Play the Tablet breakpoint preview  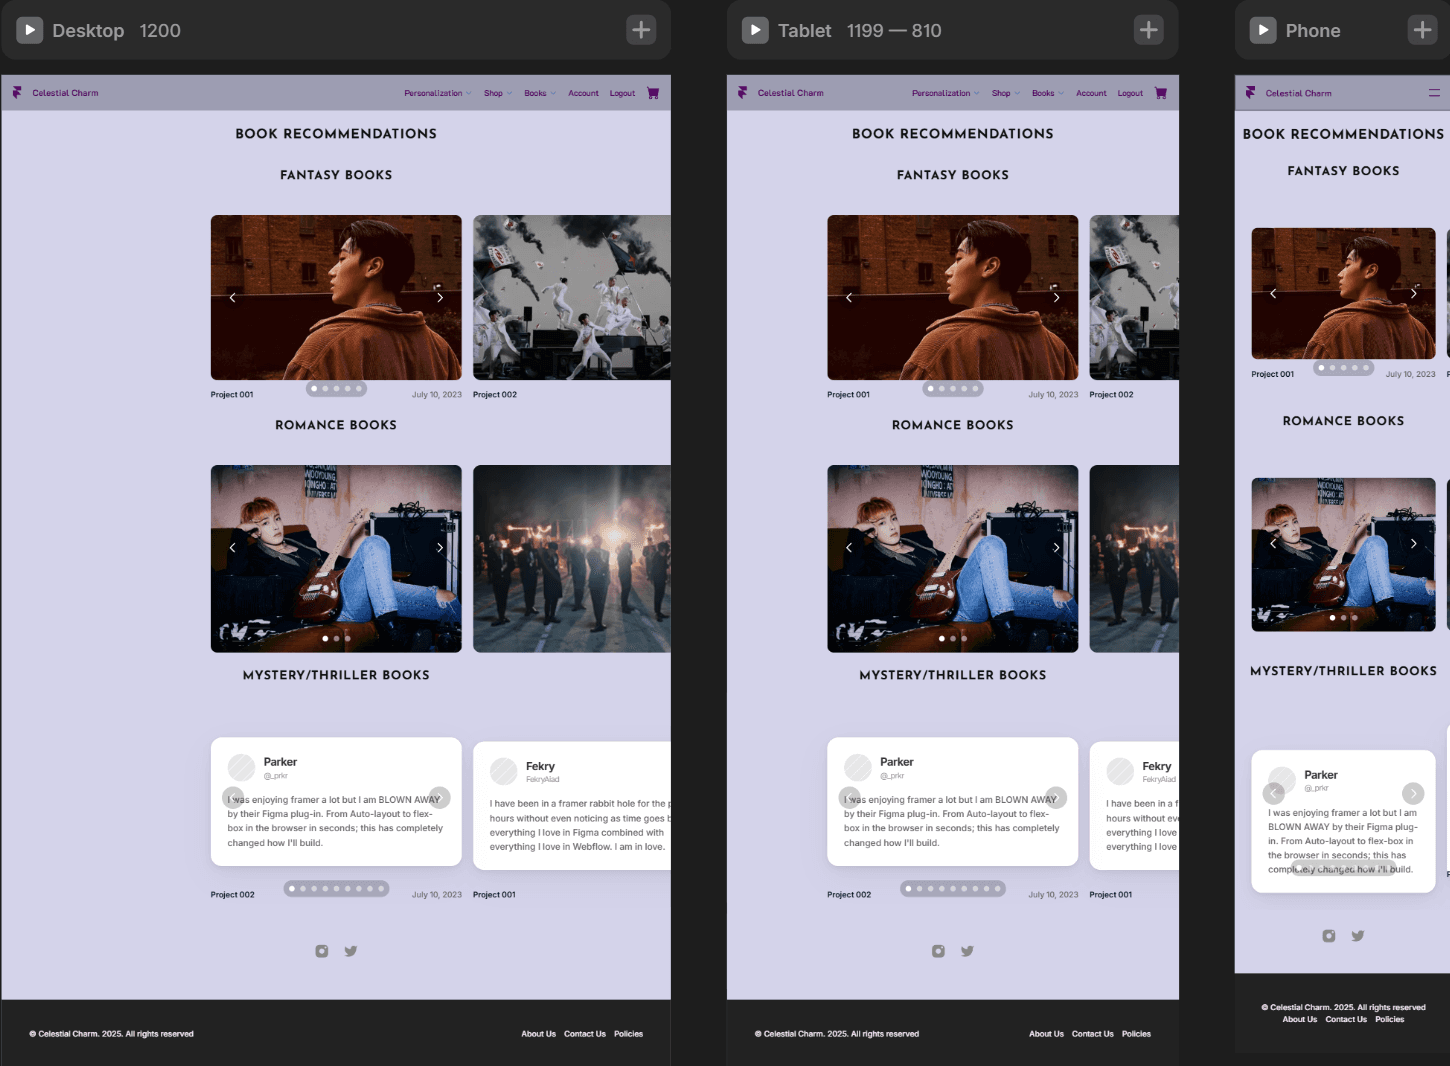(x=755, y=30)
